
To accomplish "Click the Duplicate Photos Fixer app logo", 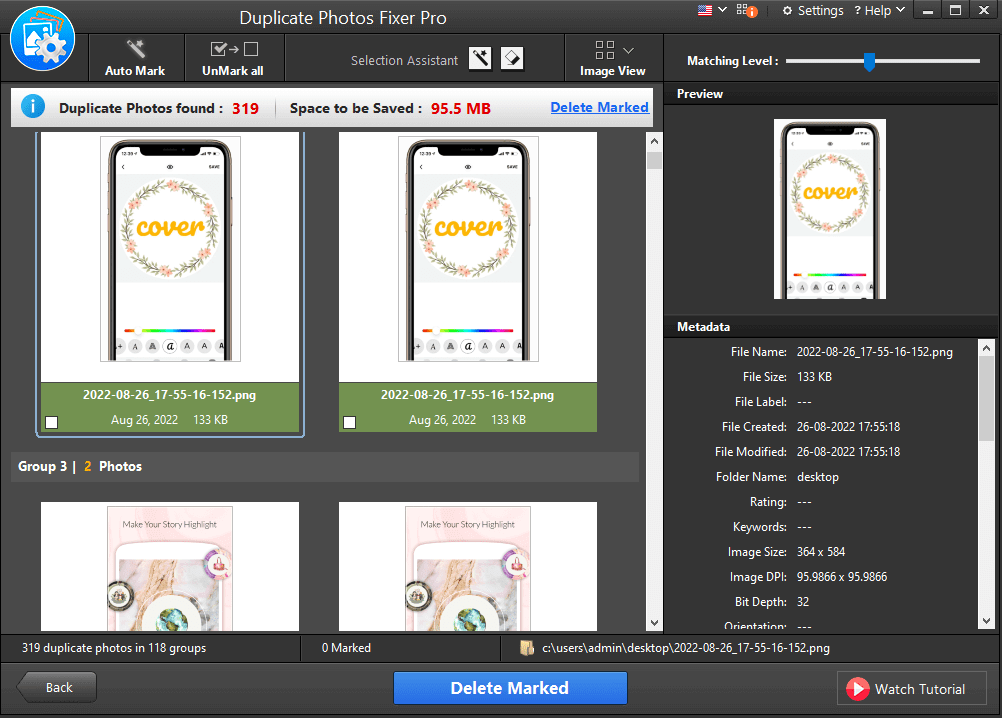I will [x=42, y=37].
